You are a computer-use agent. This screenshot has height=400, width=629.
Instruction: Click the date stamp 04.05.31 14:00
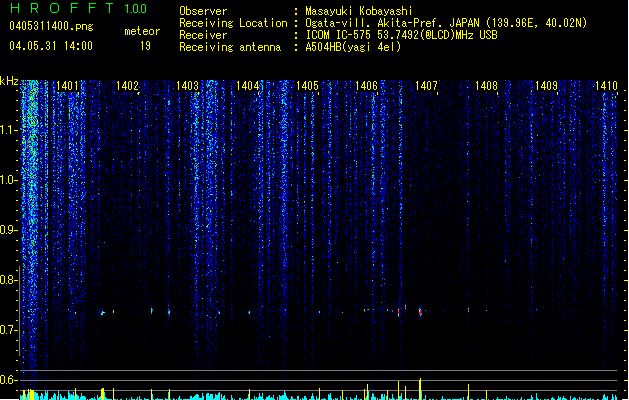click(x=51, y=46)
